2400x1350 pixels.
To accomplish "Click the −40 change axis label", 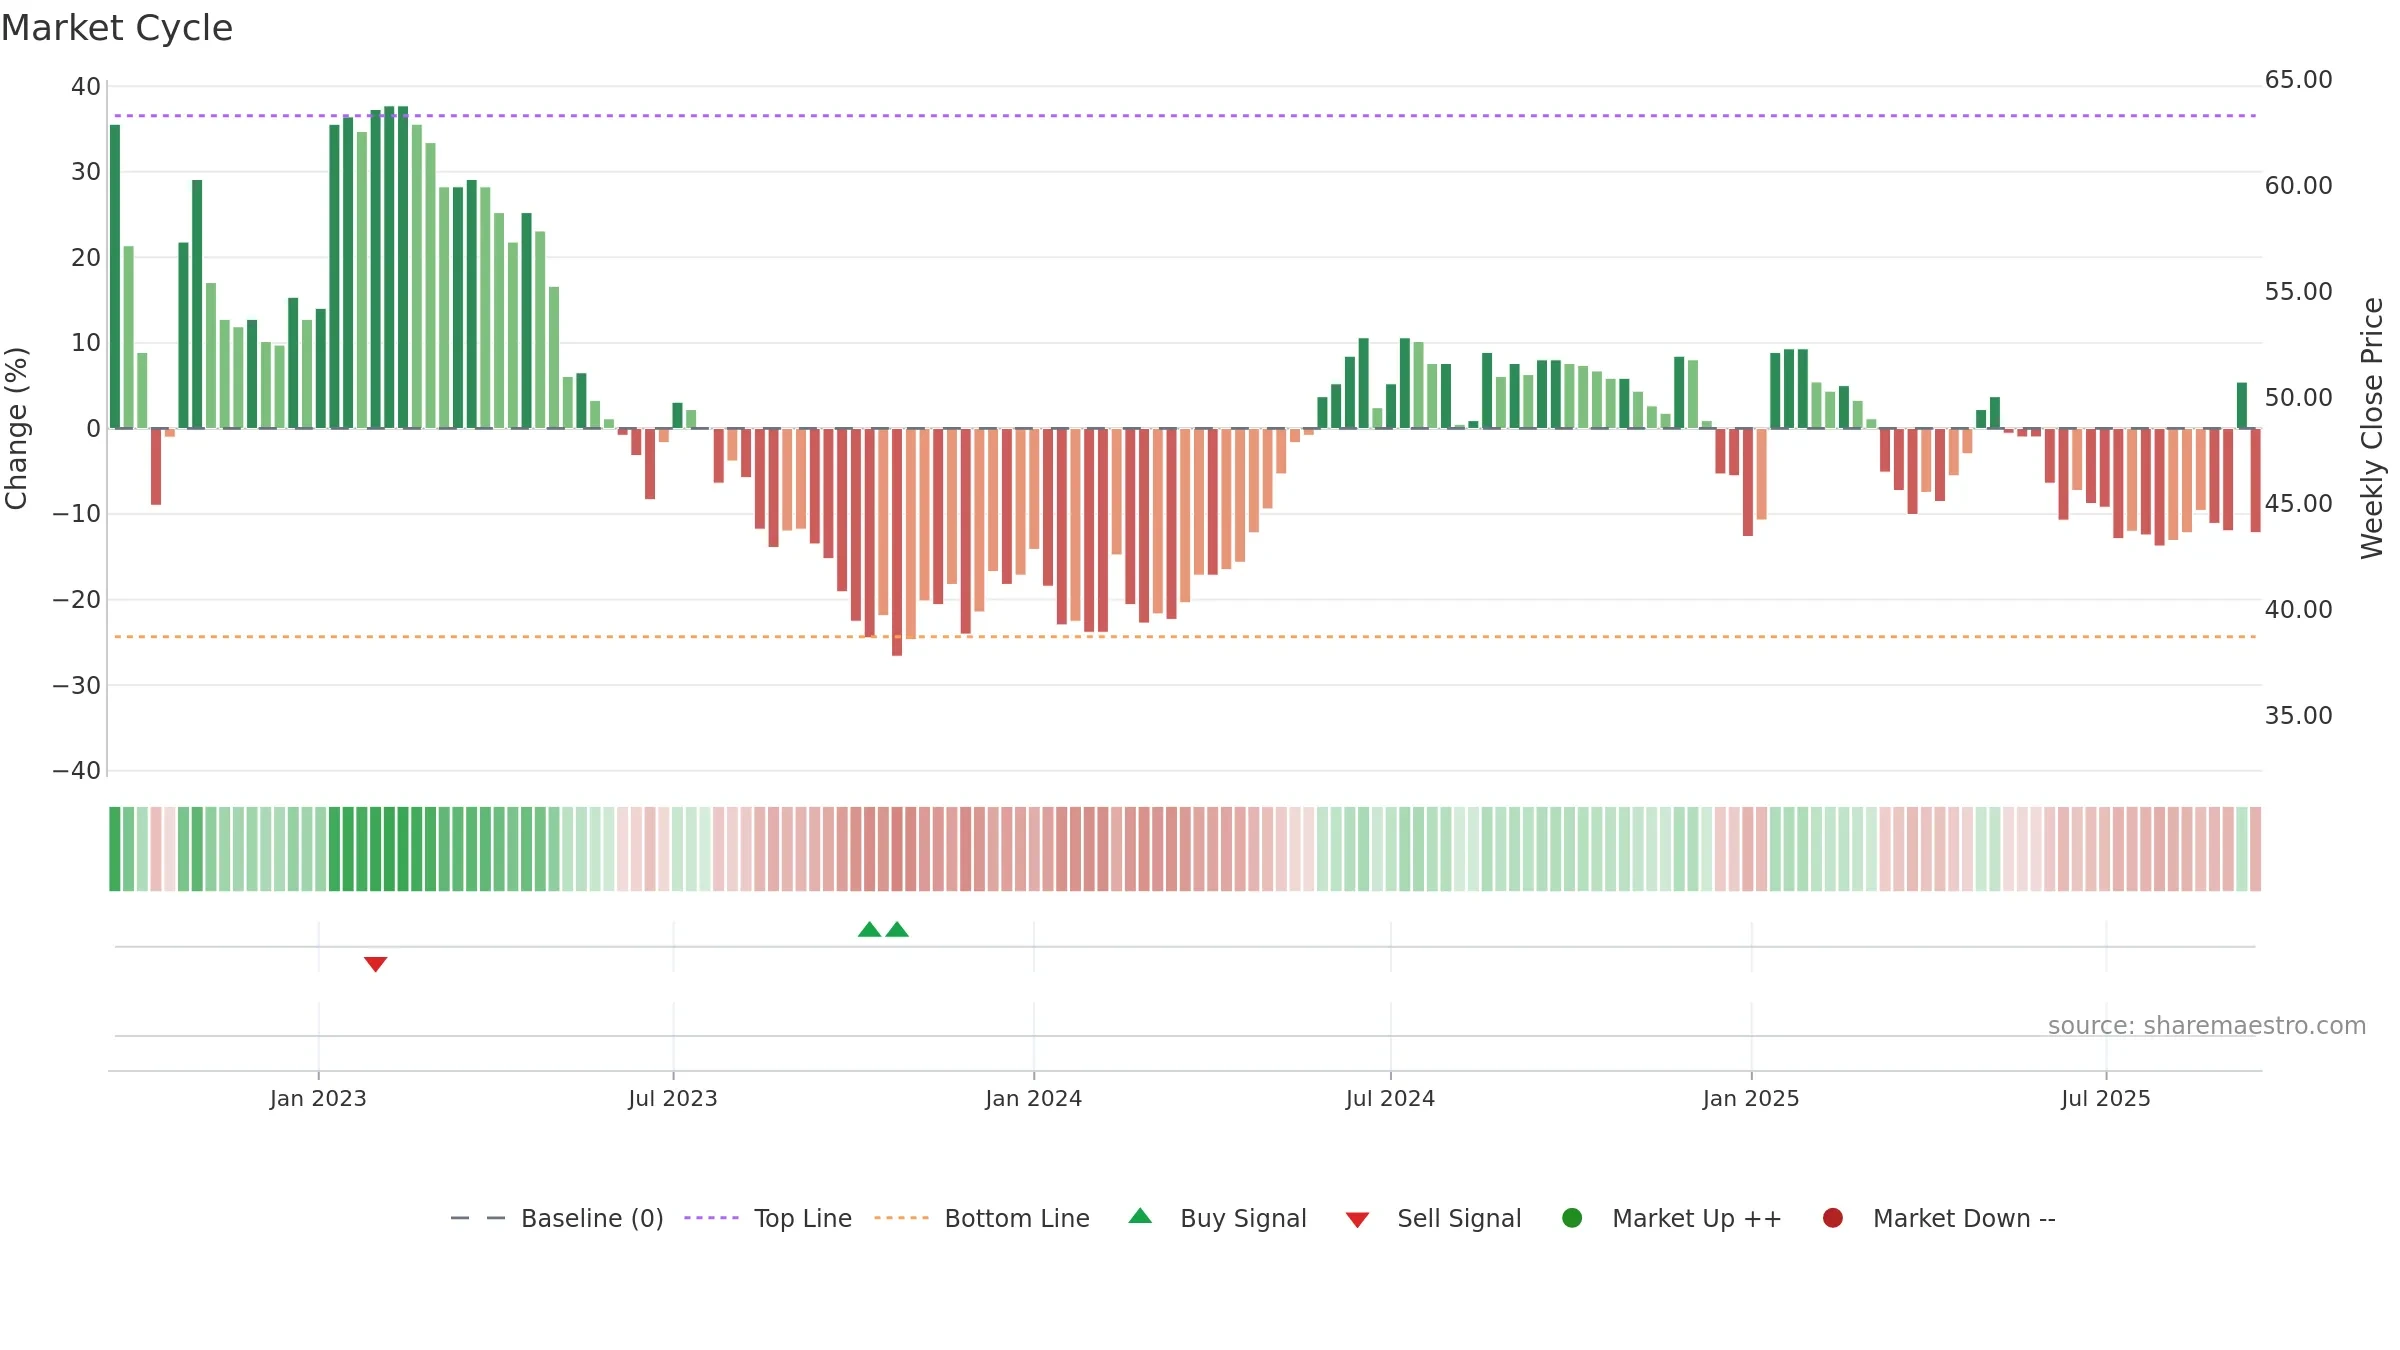I will (x=76, y=771).
